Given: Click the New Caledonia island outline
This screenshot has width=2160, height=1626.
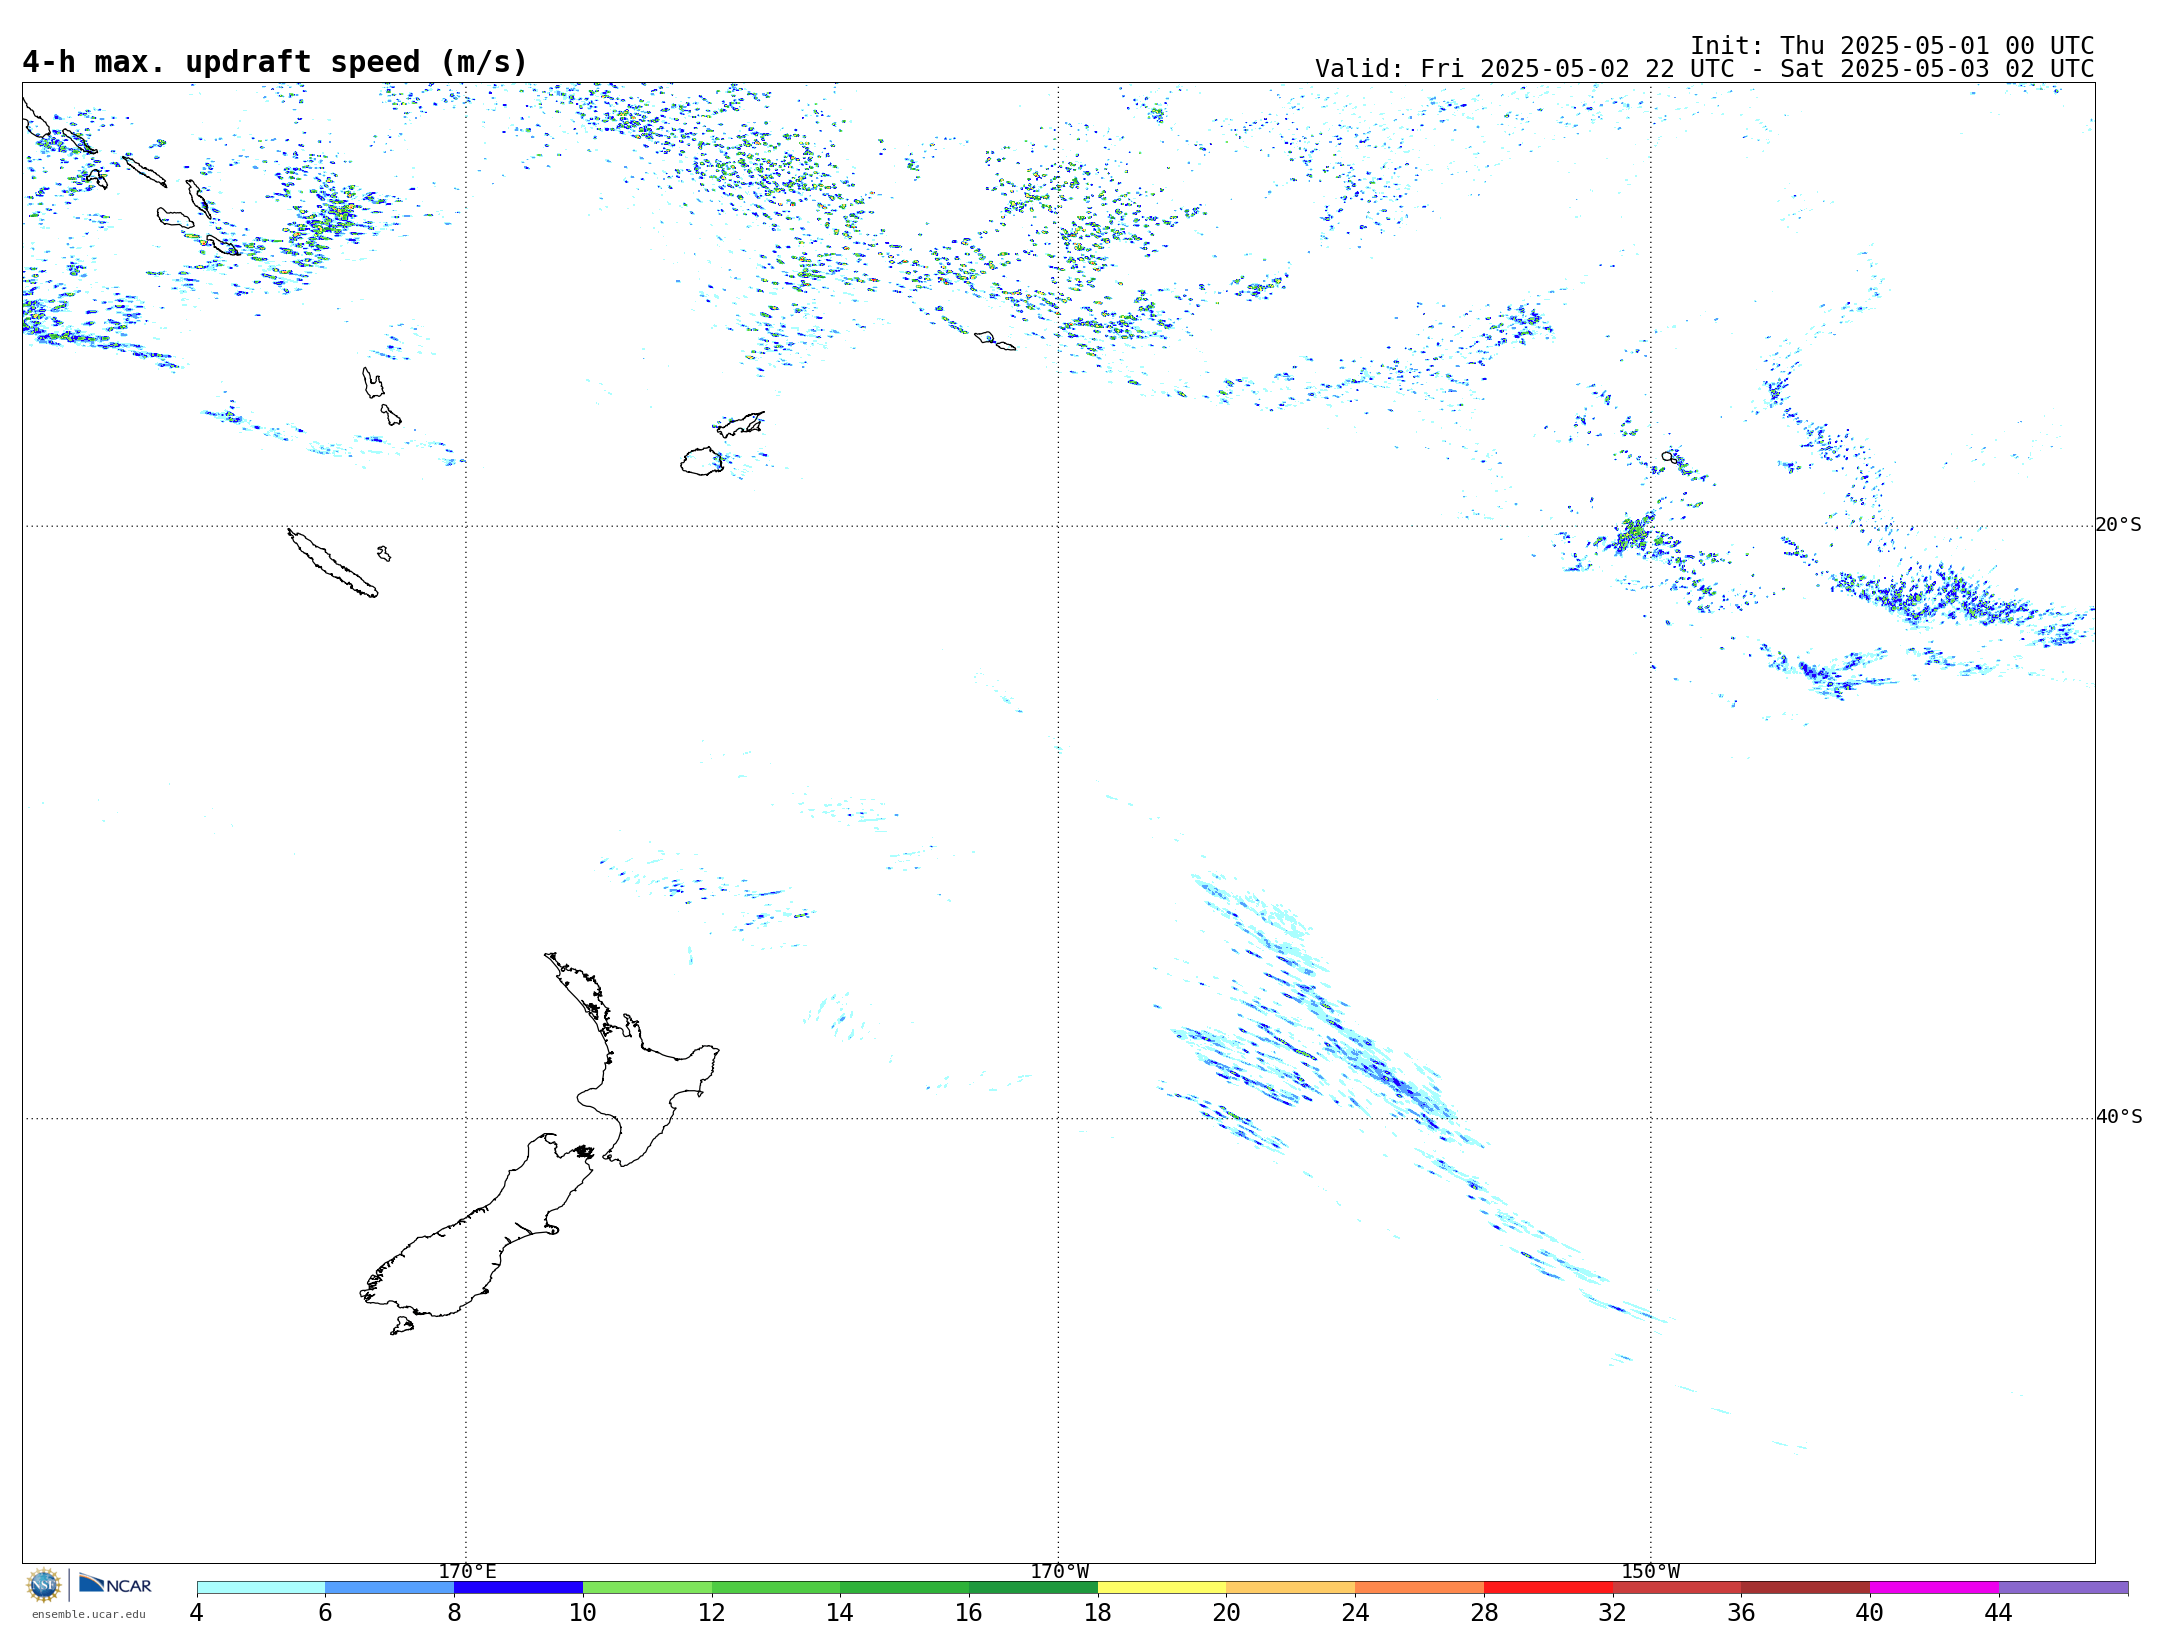Looking at the screenshot, I should coord(332,563).
